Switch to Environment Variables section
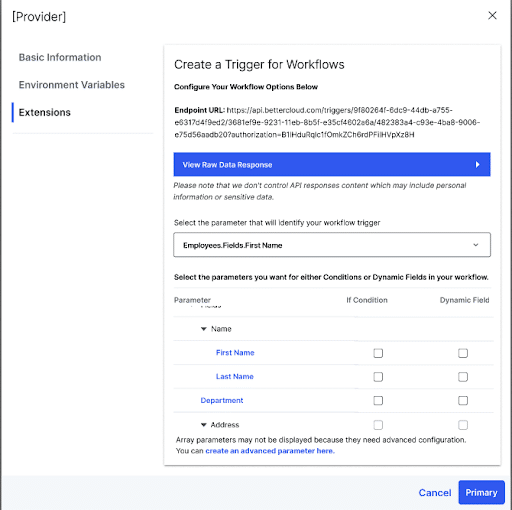 point(72,85)
